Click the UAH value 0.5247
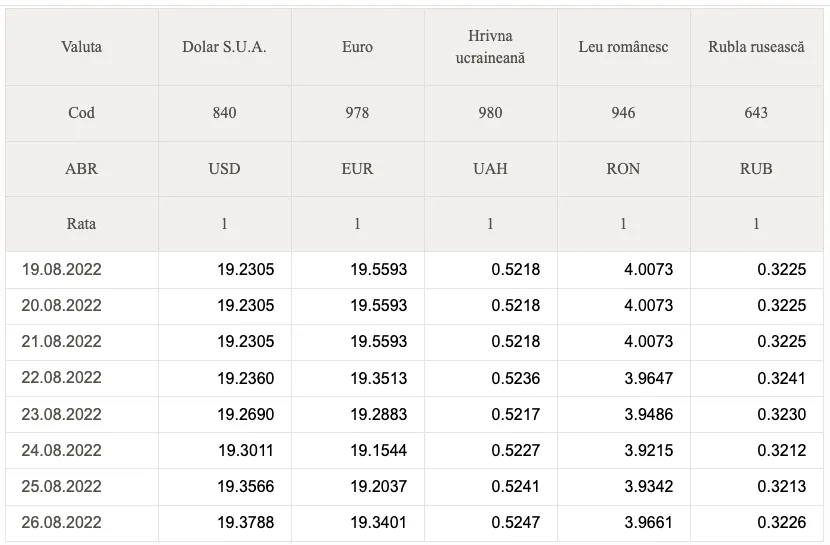The width and height of the screenshot is (830, 545). point(516,523)
